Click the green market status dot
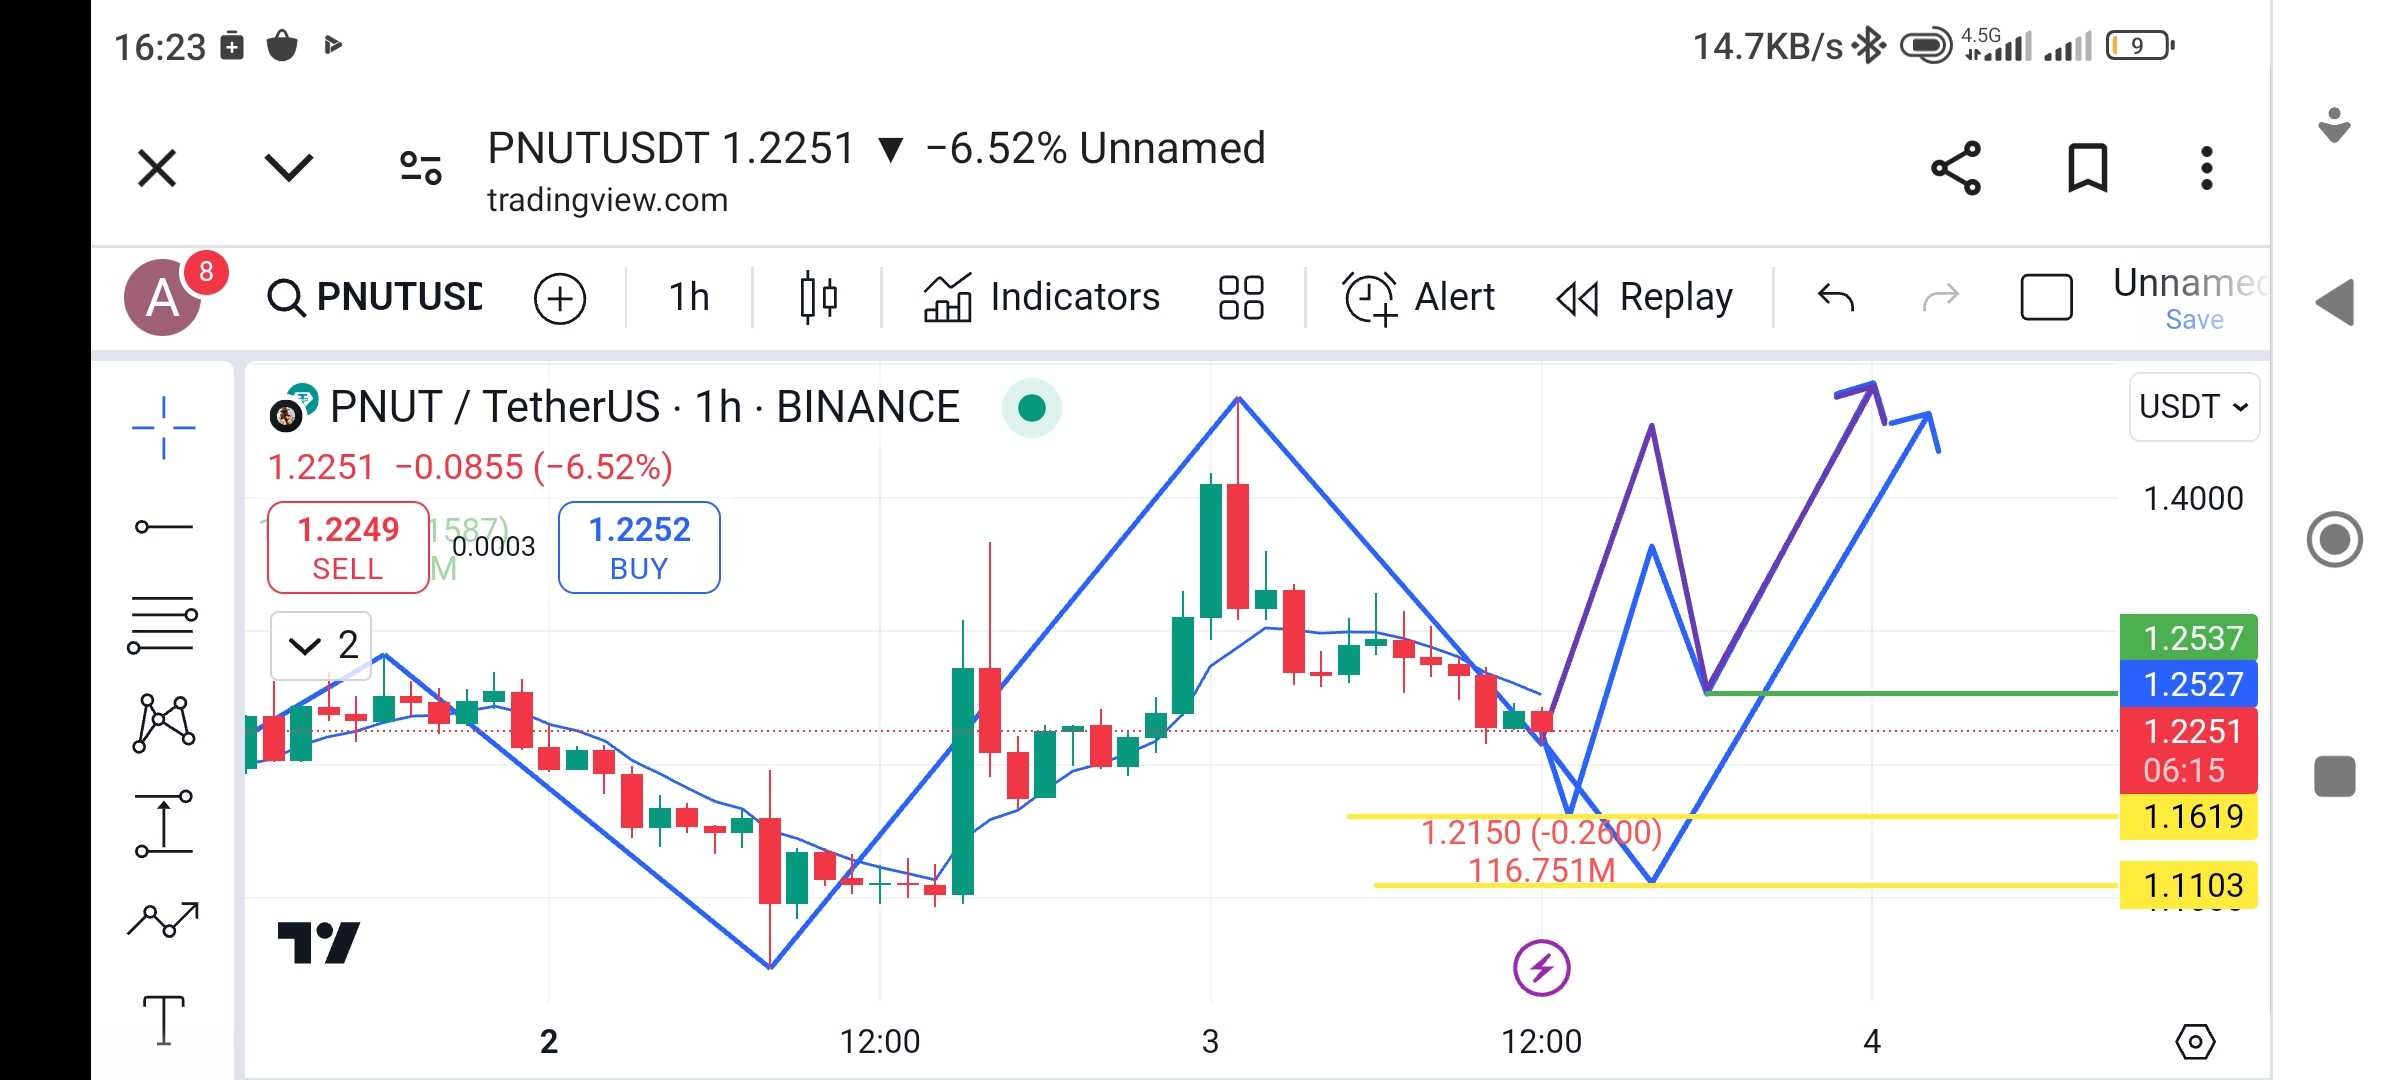This screenshot has width=2400, height=1080. pyautogui.click(x=1031, y=408)
